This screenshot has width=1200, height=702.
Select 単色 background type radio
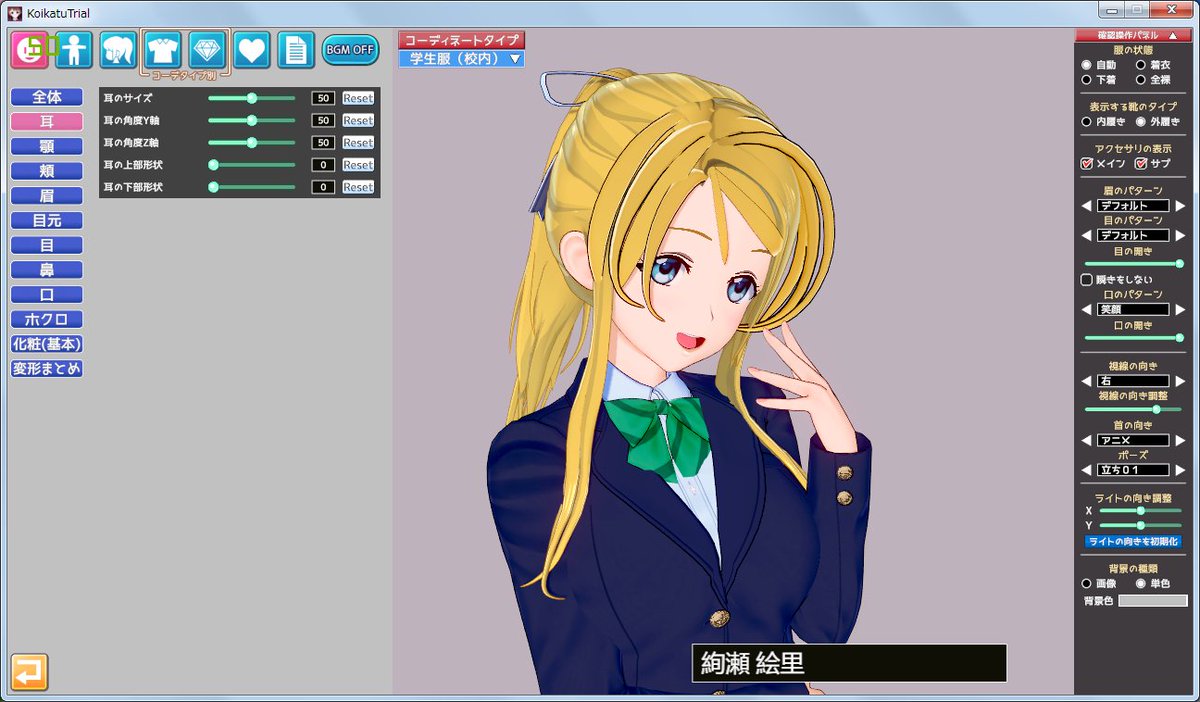coord(1141,583)
